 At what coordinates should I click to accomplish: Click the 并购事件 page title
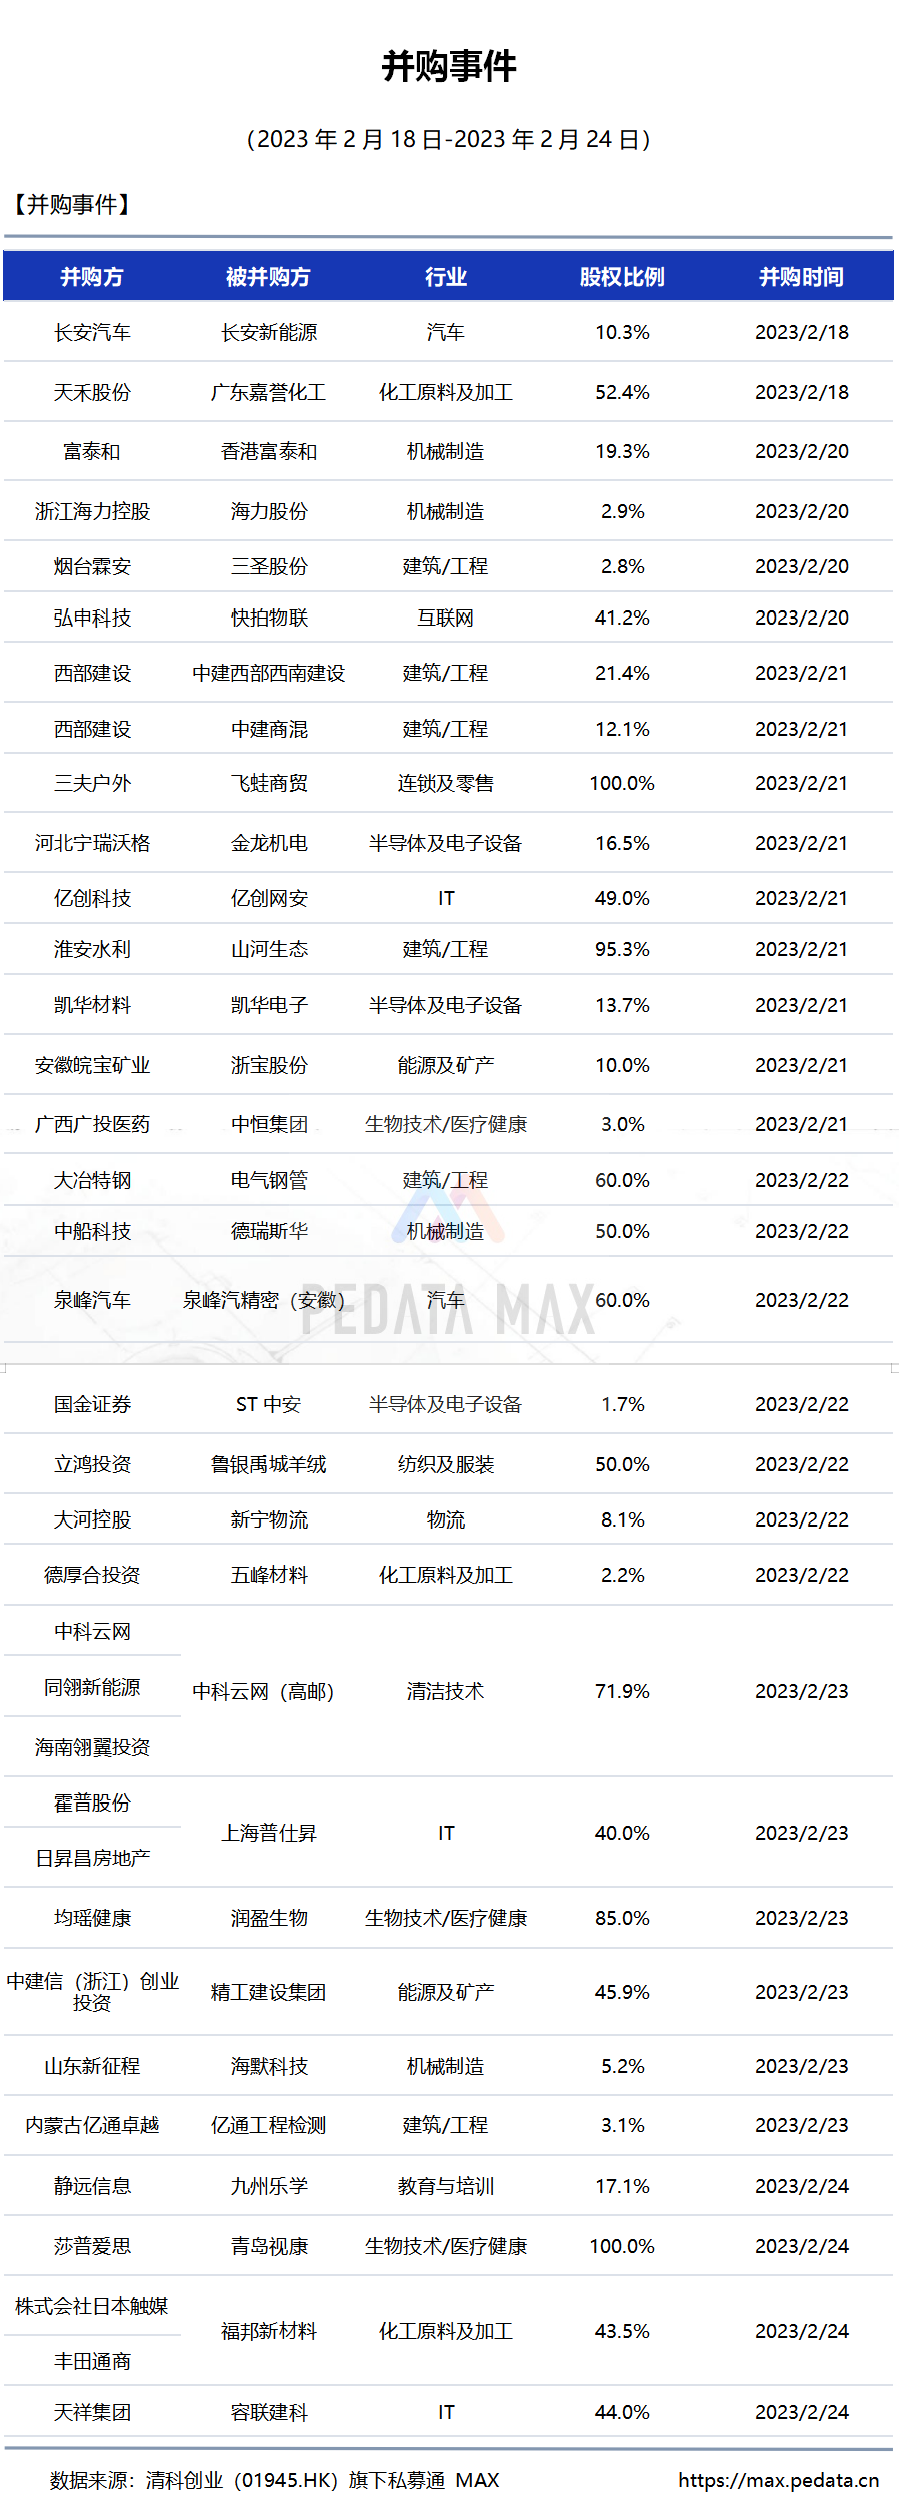coord(449,66)
